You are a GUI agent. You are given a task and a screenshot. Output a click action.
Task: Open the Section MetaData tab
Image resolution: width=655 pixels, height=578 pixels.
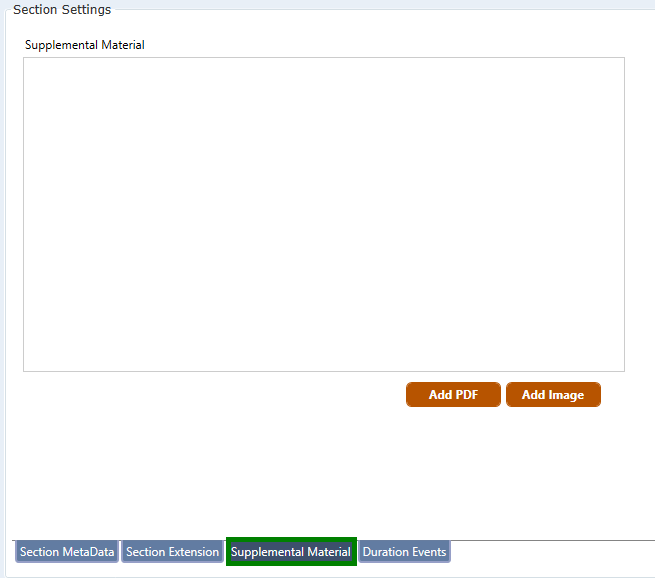67,552
